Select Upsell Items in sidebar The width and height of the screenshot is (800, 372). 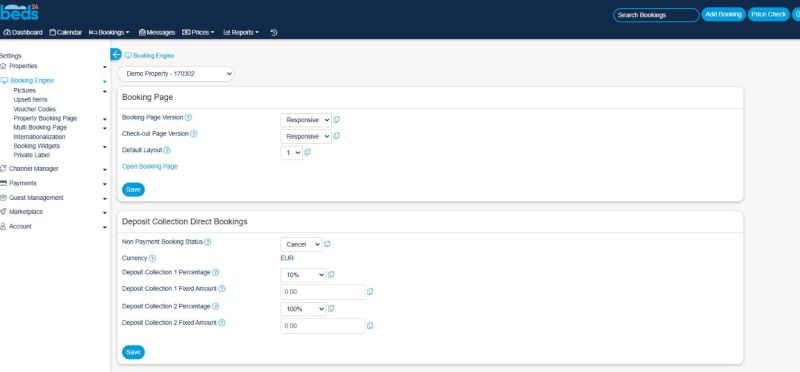pos(31,100)
